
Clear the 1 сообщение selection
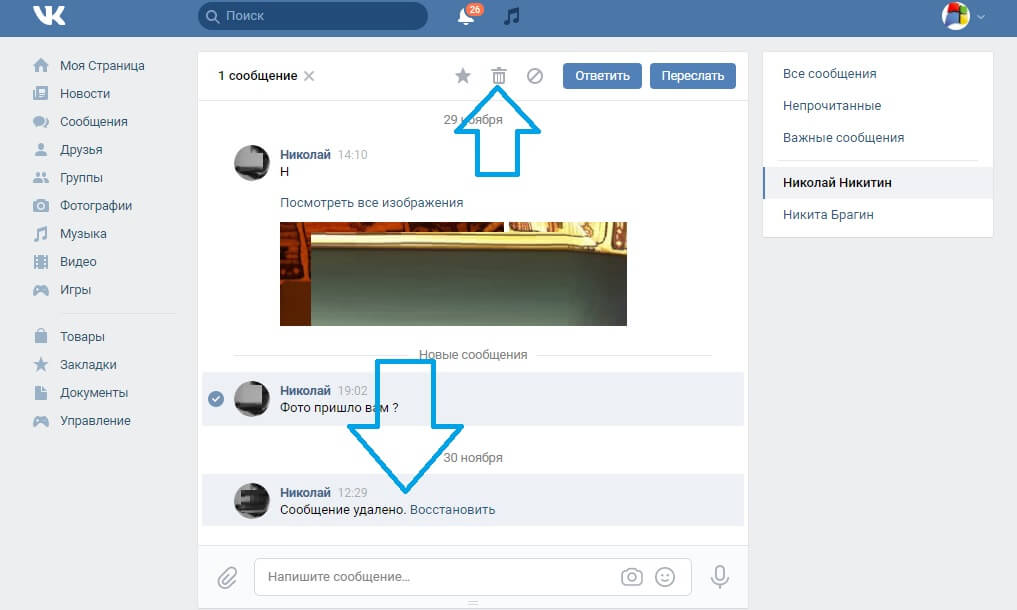(309, 76)
